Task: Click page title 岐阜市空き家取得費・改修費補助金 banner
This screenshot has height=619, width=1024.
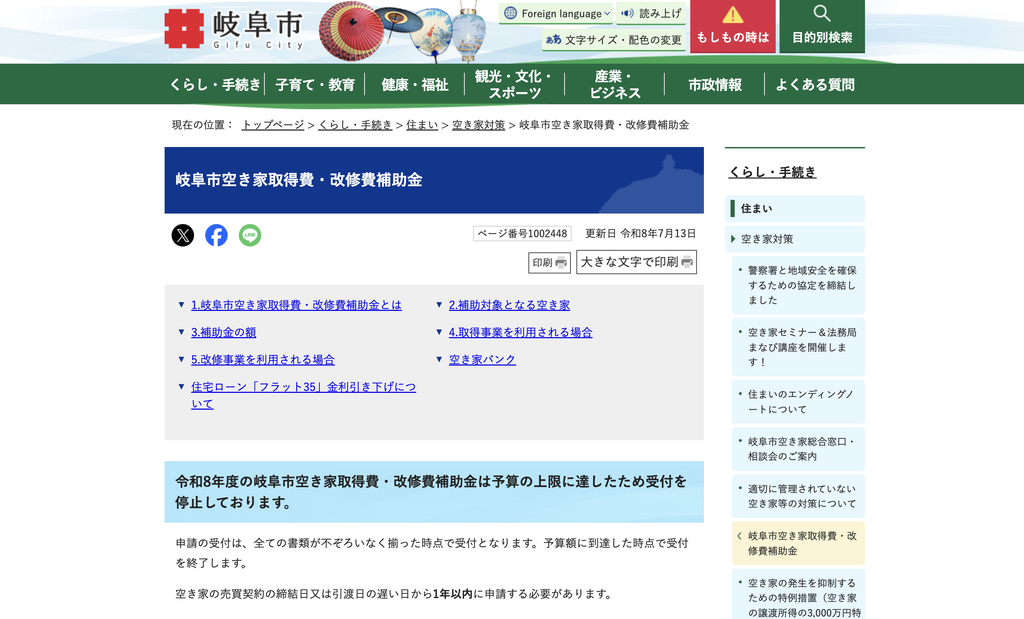Action: point(434,180)
